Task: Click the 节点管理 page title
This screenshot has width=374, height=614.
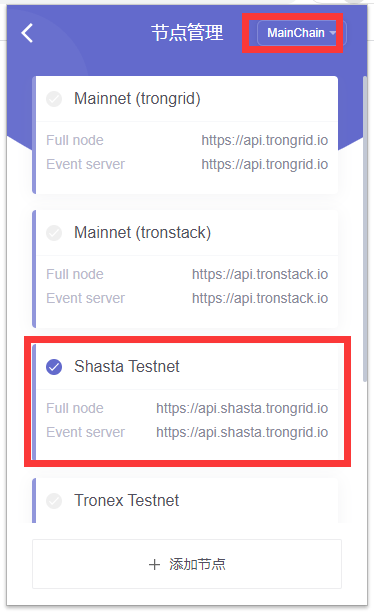Action: (187, 33)
